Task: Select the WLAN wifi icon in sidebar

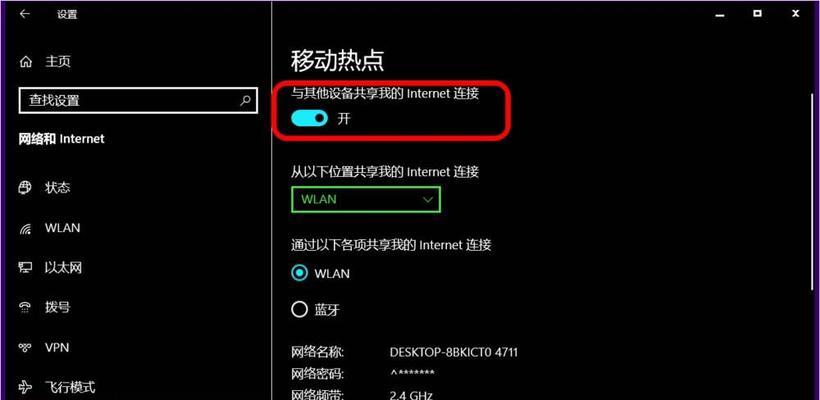Action: (x=25, y=228)
